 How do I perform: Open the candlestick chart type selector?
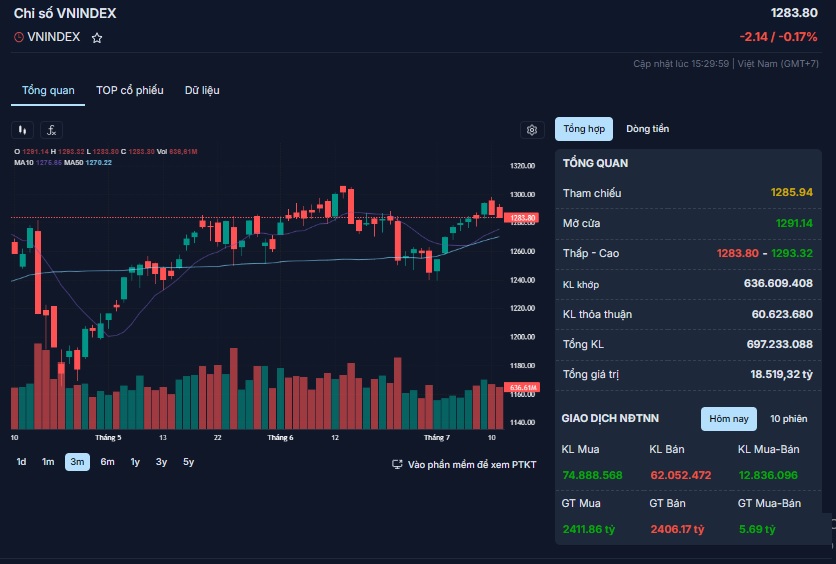(x=22, y=130)
